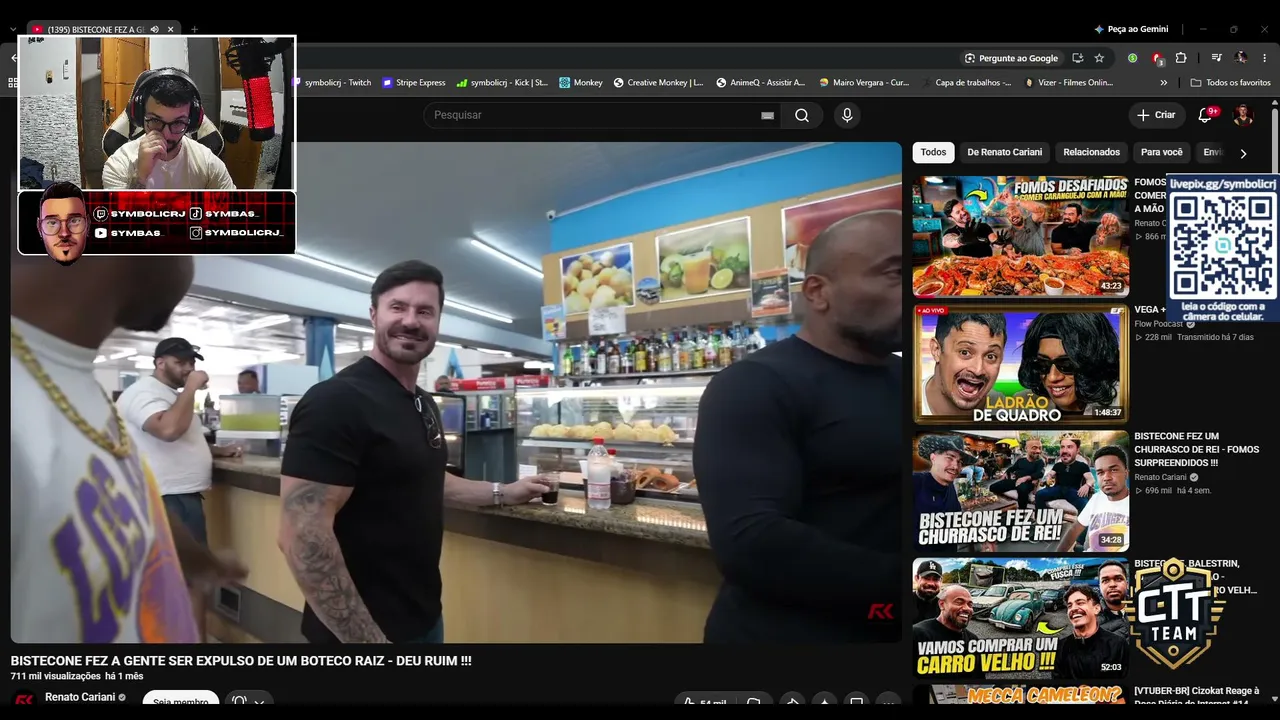Mute the YouTube tab via speaker icon
Image resolution: width=1280 pixels, height=720 pixels.
[x=154, y=29]
